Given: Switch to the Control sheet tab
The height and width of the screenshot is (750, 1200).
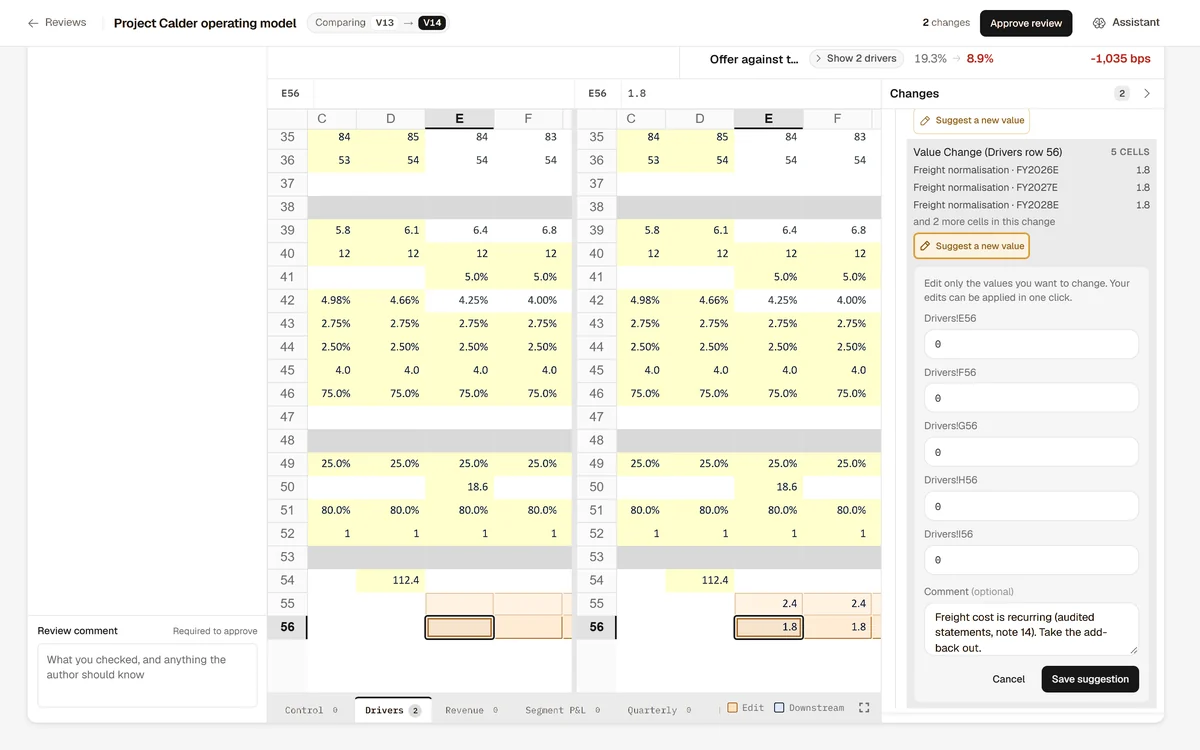Looking at the screenshot, I should (x=311, y=710).
